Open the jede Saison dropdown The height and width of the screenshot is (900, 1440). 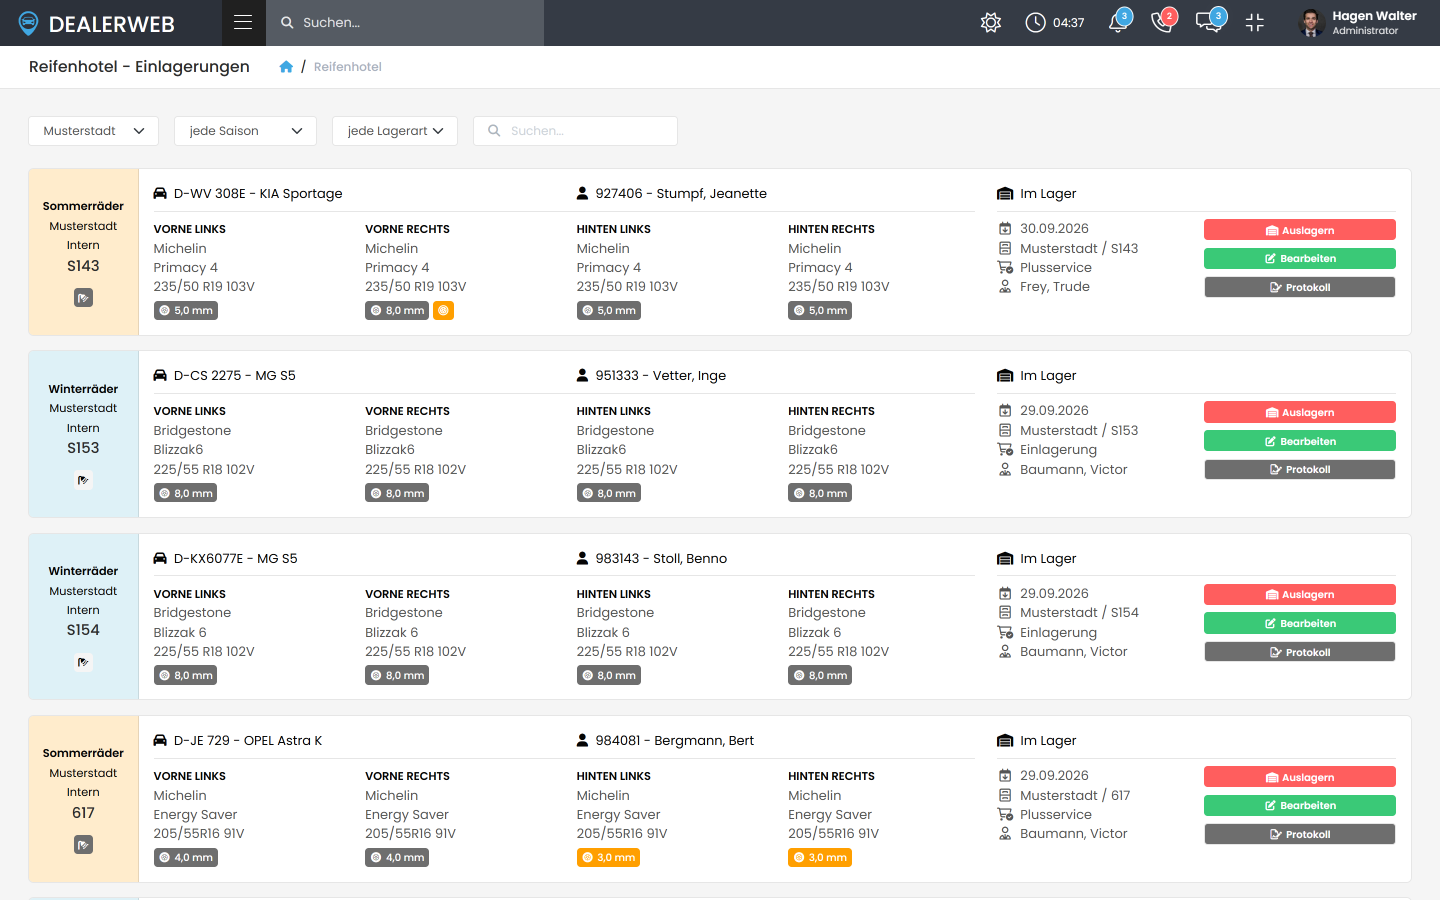245,131
